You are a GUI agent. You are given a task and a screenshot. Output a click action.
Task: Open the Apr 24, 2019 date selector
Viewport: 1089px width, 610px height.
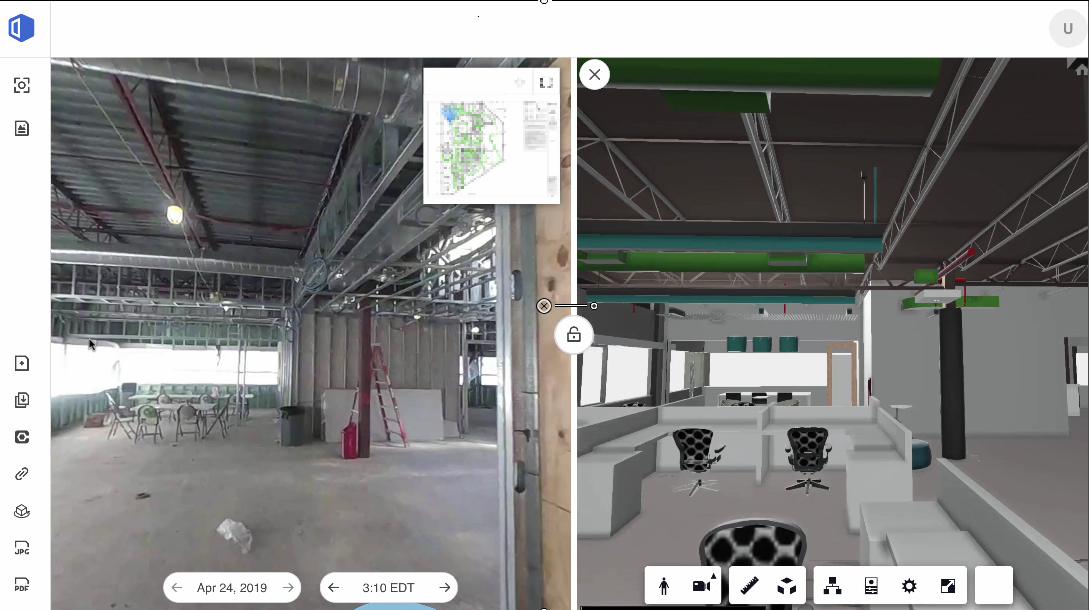point(232,588)
